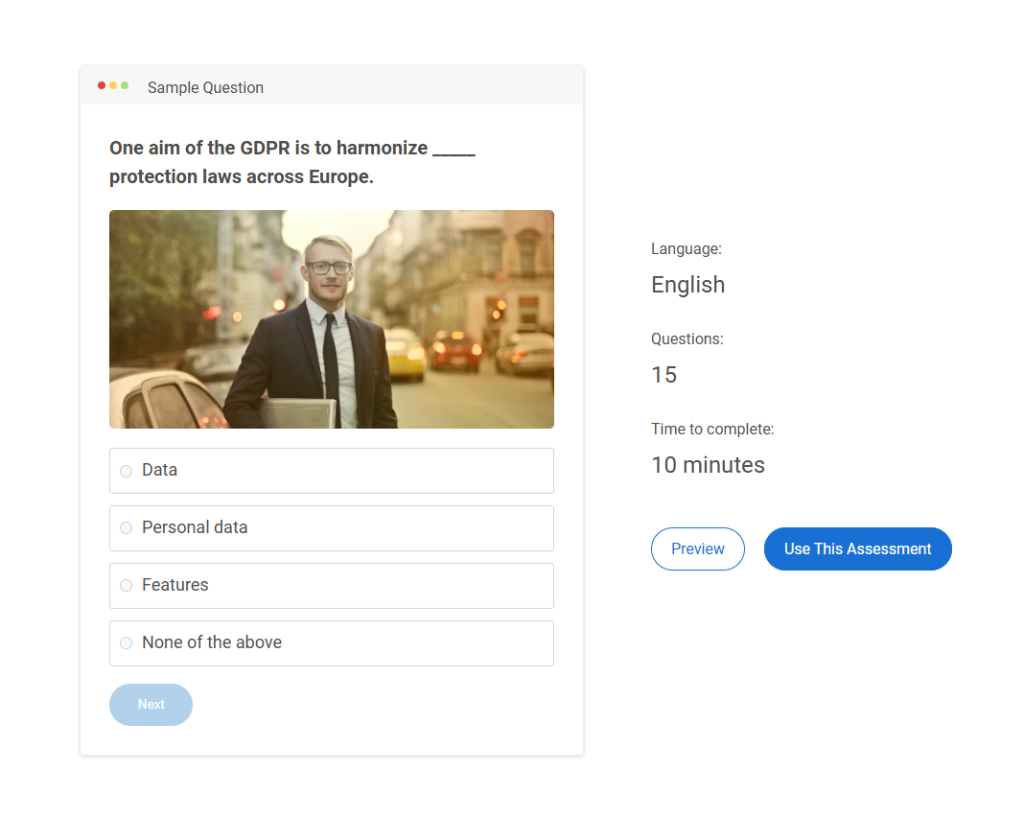This screenshot has width=1024, height=816.
Task: Click the 'Questions:' label
Action: coord(687,339)
